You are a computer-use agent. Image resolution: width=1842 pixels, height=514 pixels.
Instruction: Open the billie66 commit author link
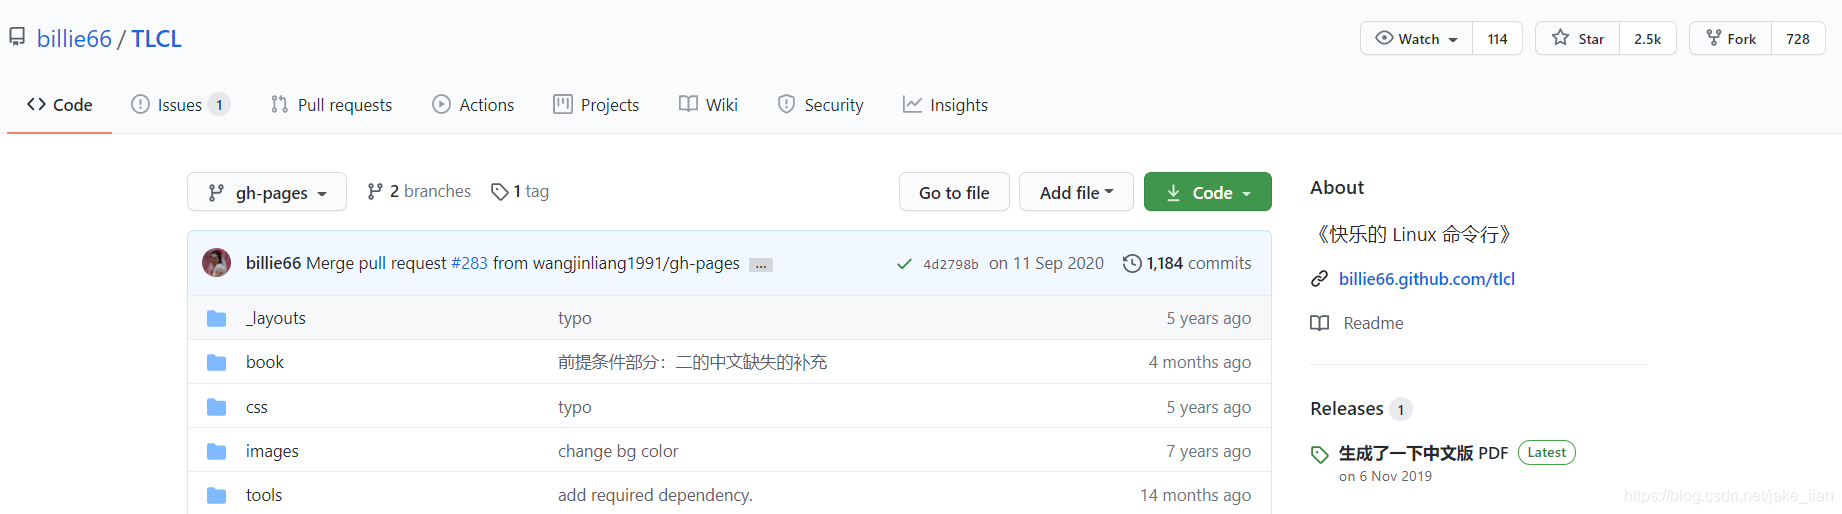[x=273, y=263]
